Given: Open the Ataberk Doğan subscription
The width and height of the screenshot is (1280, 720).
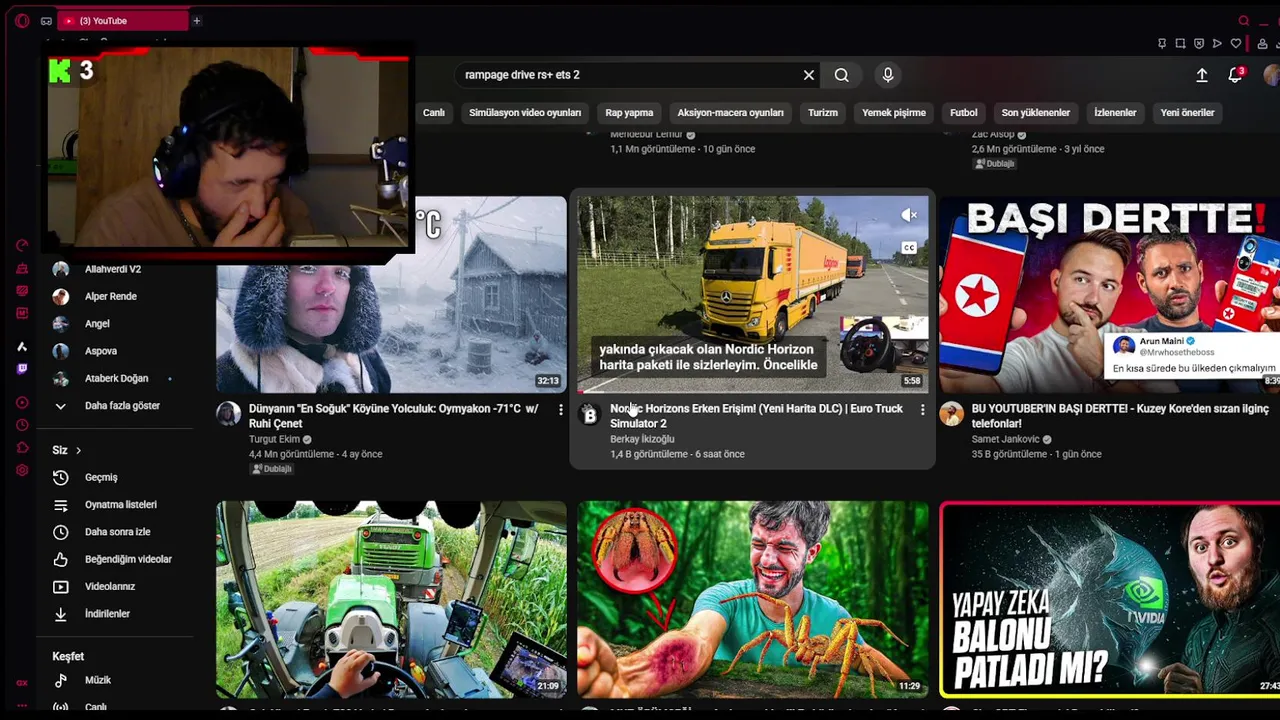Looking at the screenshot, I should click(x=115, y=379).
